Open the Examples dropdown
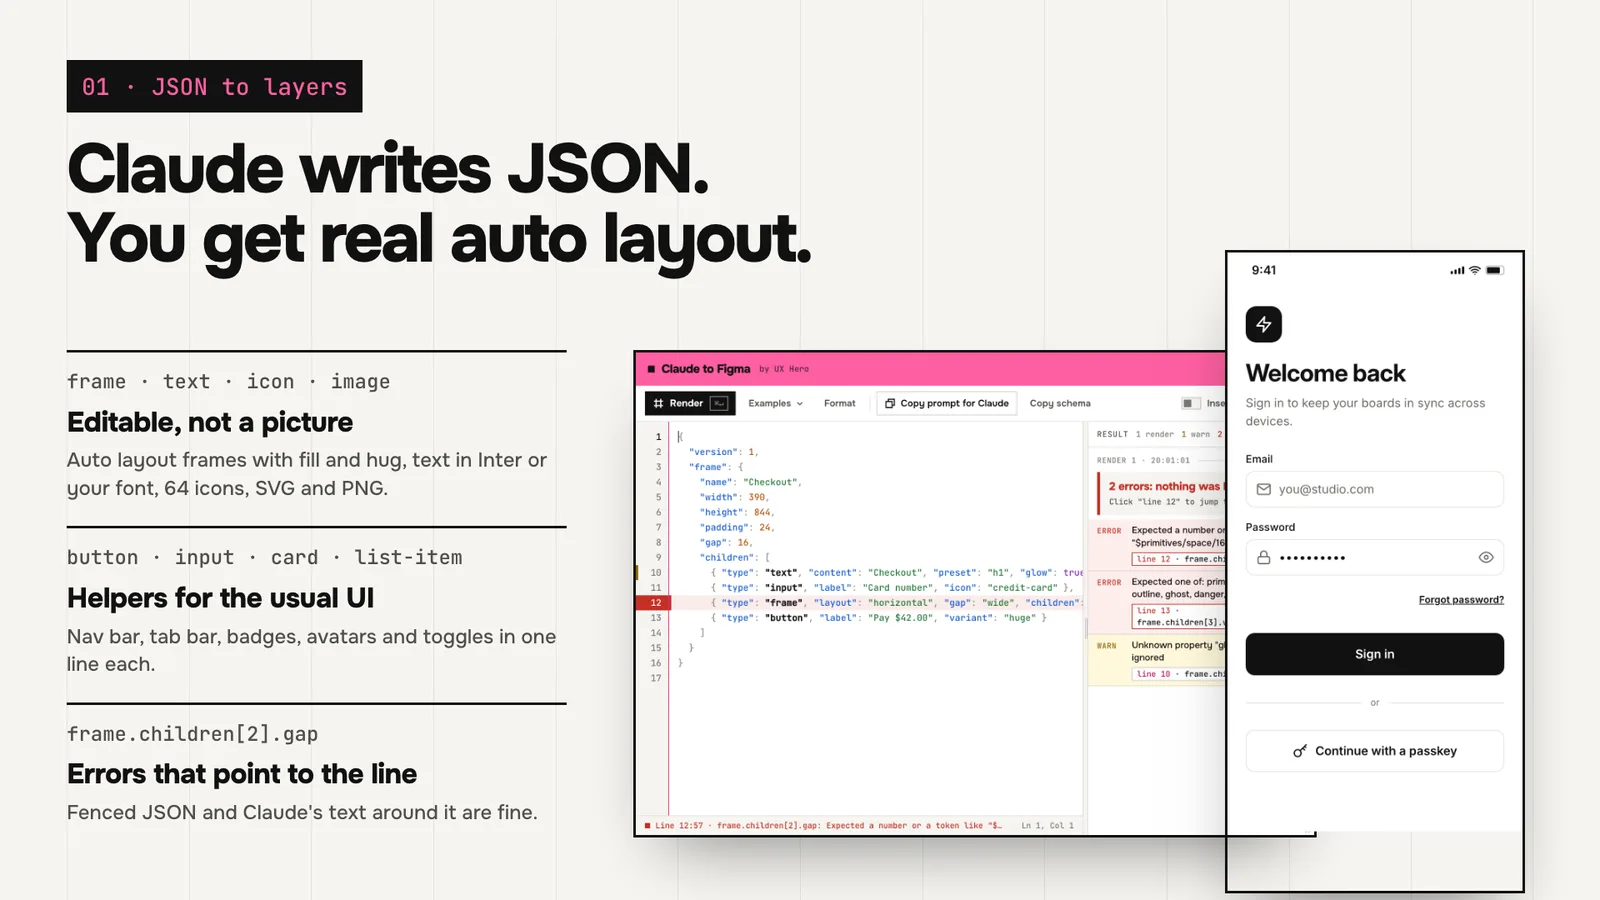1600x900 pixels. 775,403
